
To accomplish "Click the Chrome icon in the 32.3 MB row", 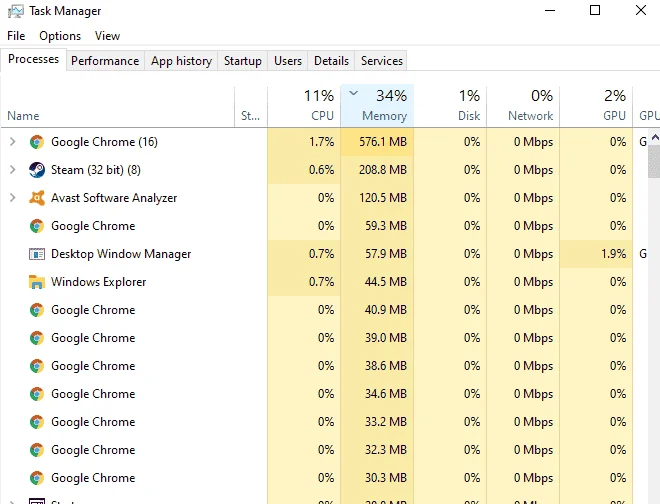I will (37, 450).
